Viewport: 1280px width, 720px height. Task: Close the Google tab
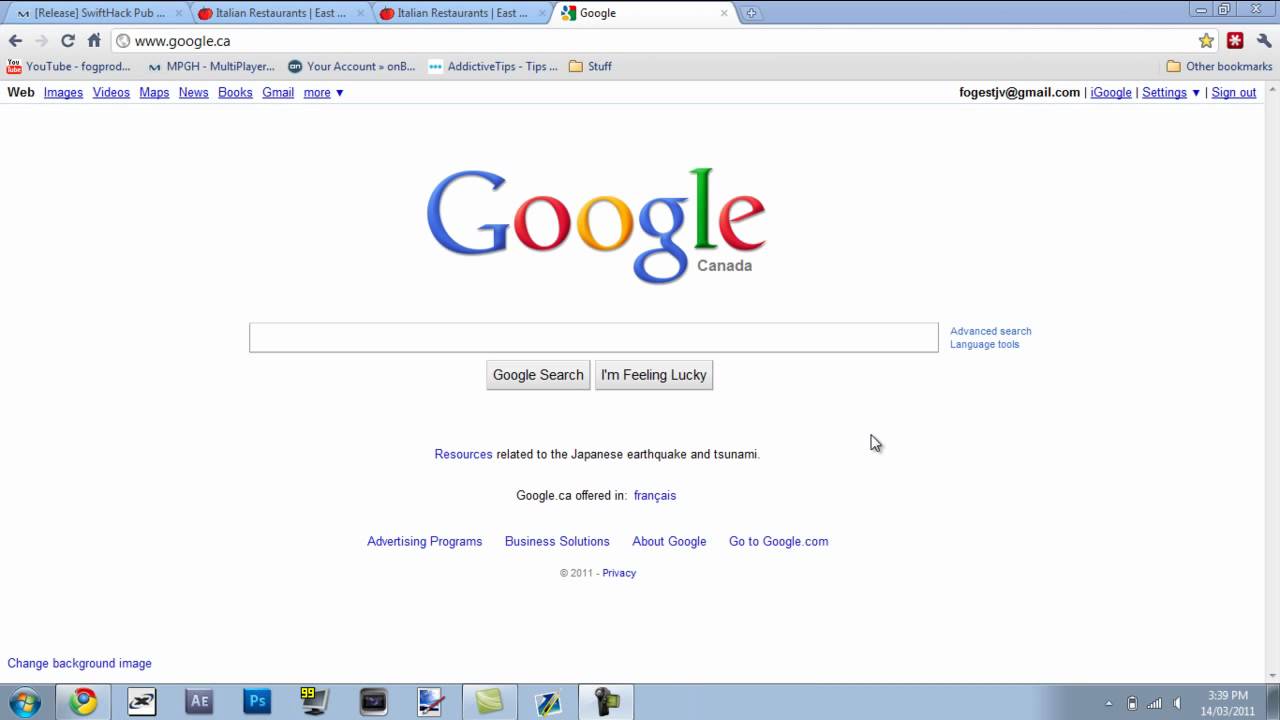[725, 13]
